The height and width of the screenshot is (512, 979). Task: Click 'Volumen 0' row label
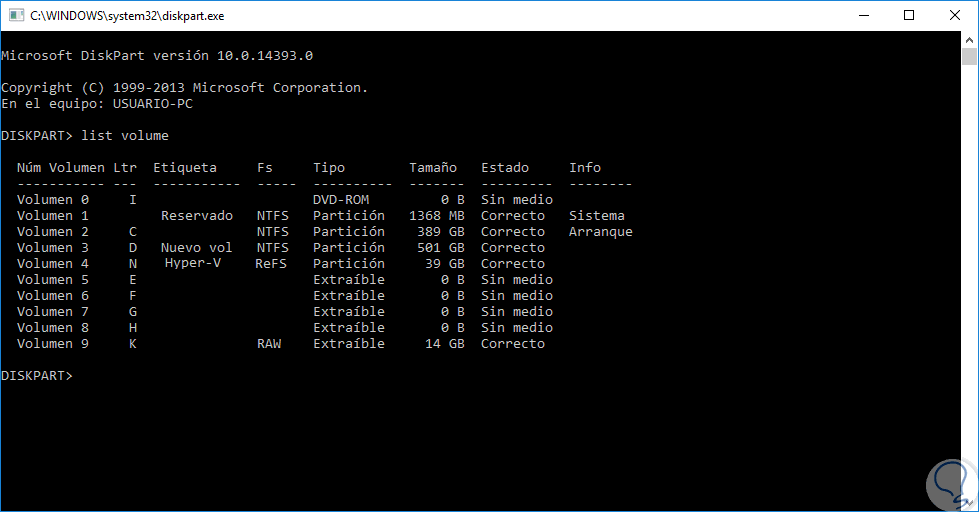(x=52, y=200)
